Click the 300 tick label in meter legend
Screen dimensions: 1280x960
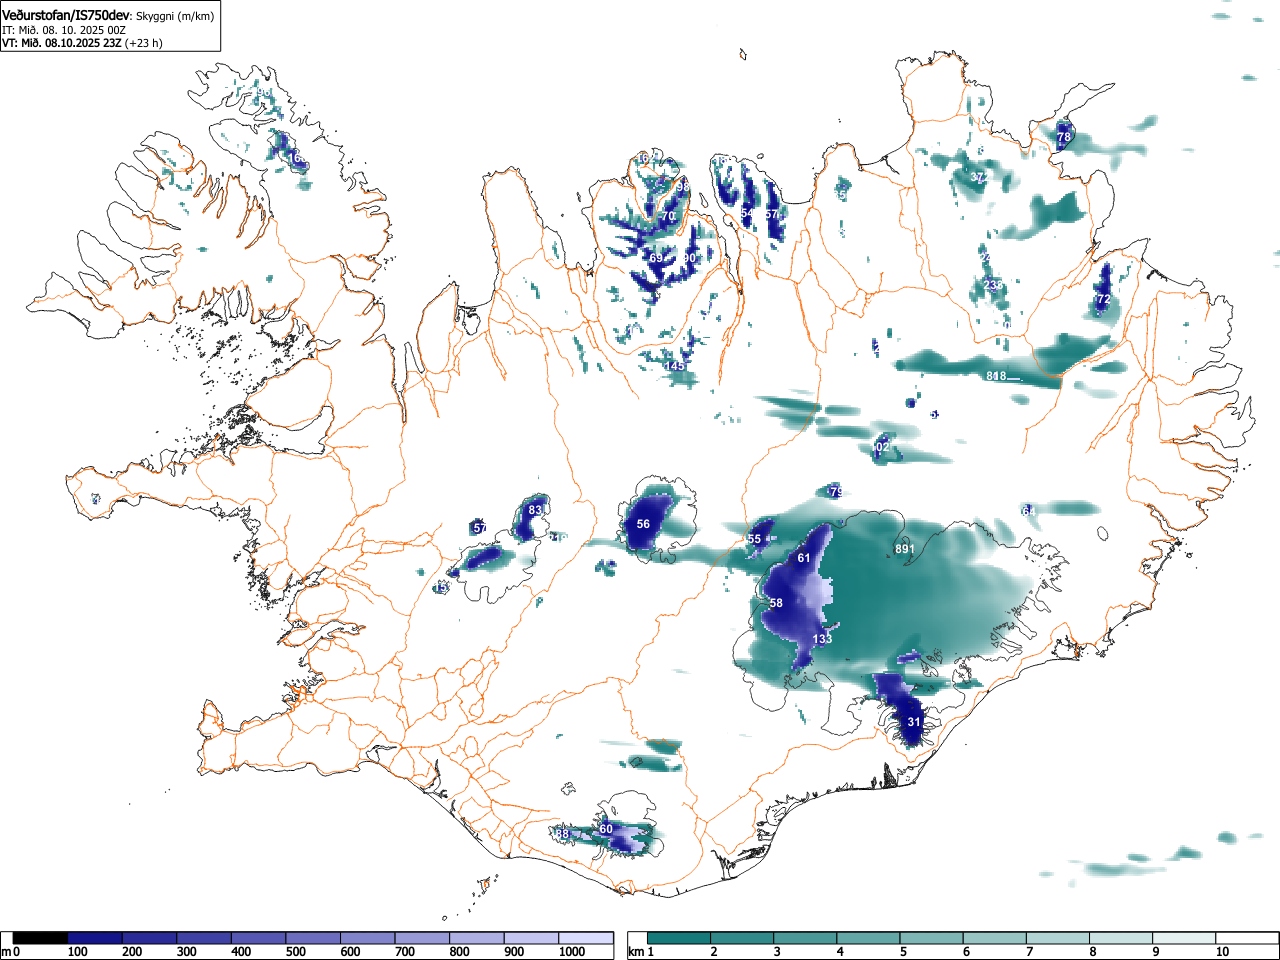(x=186, y=952)
